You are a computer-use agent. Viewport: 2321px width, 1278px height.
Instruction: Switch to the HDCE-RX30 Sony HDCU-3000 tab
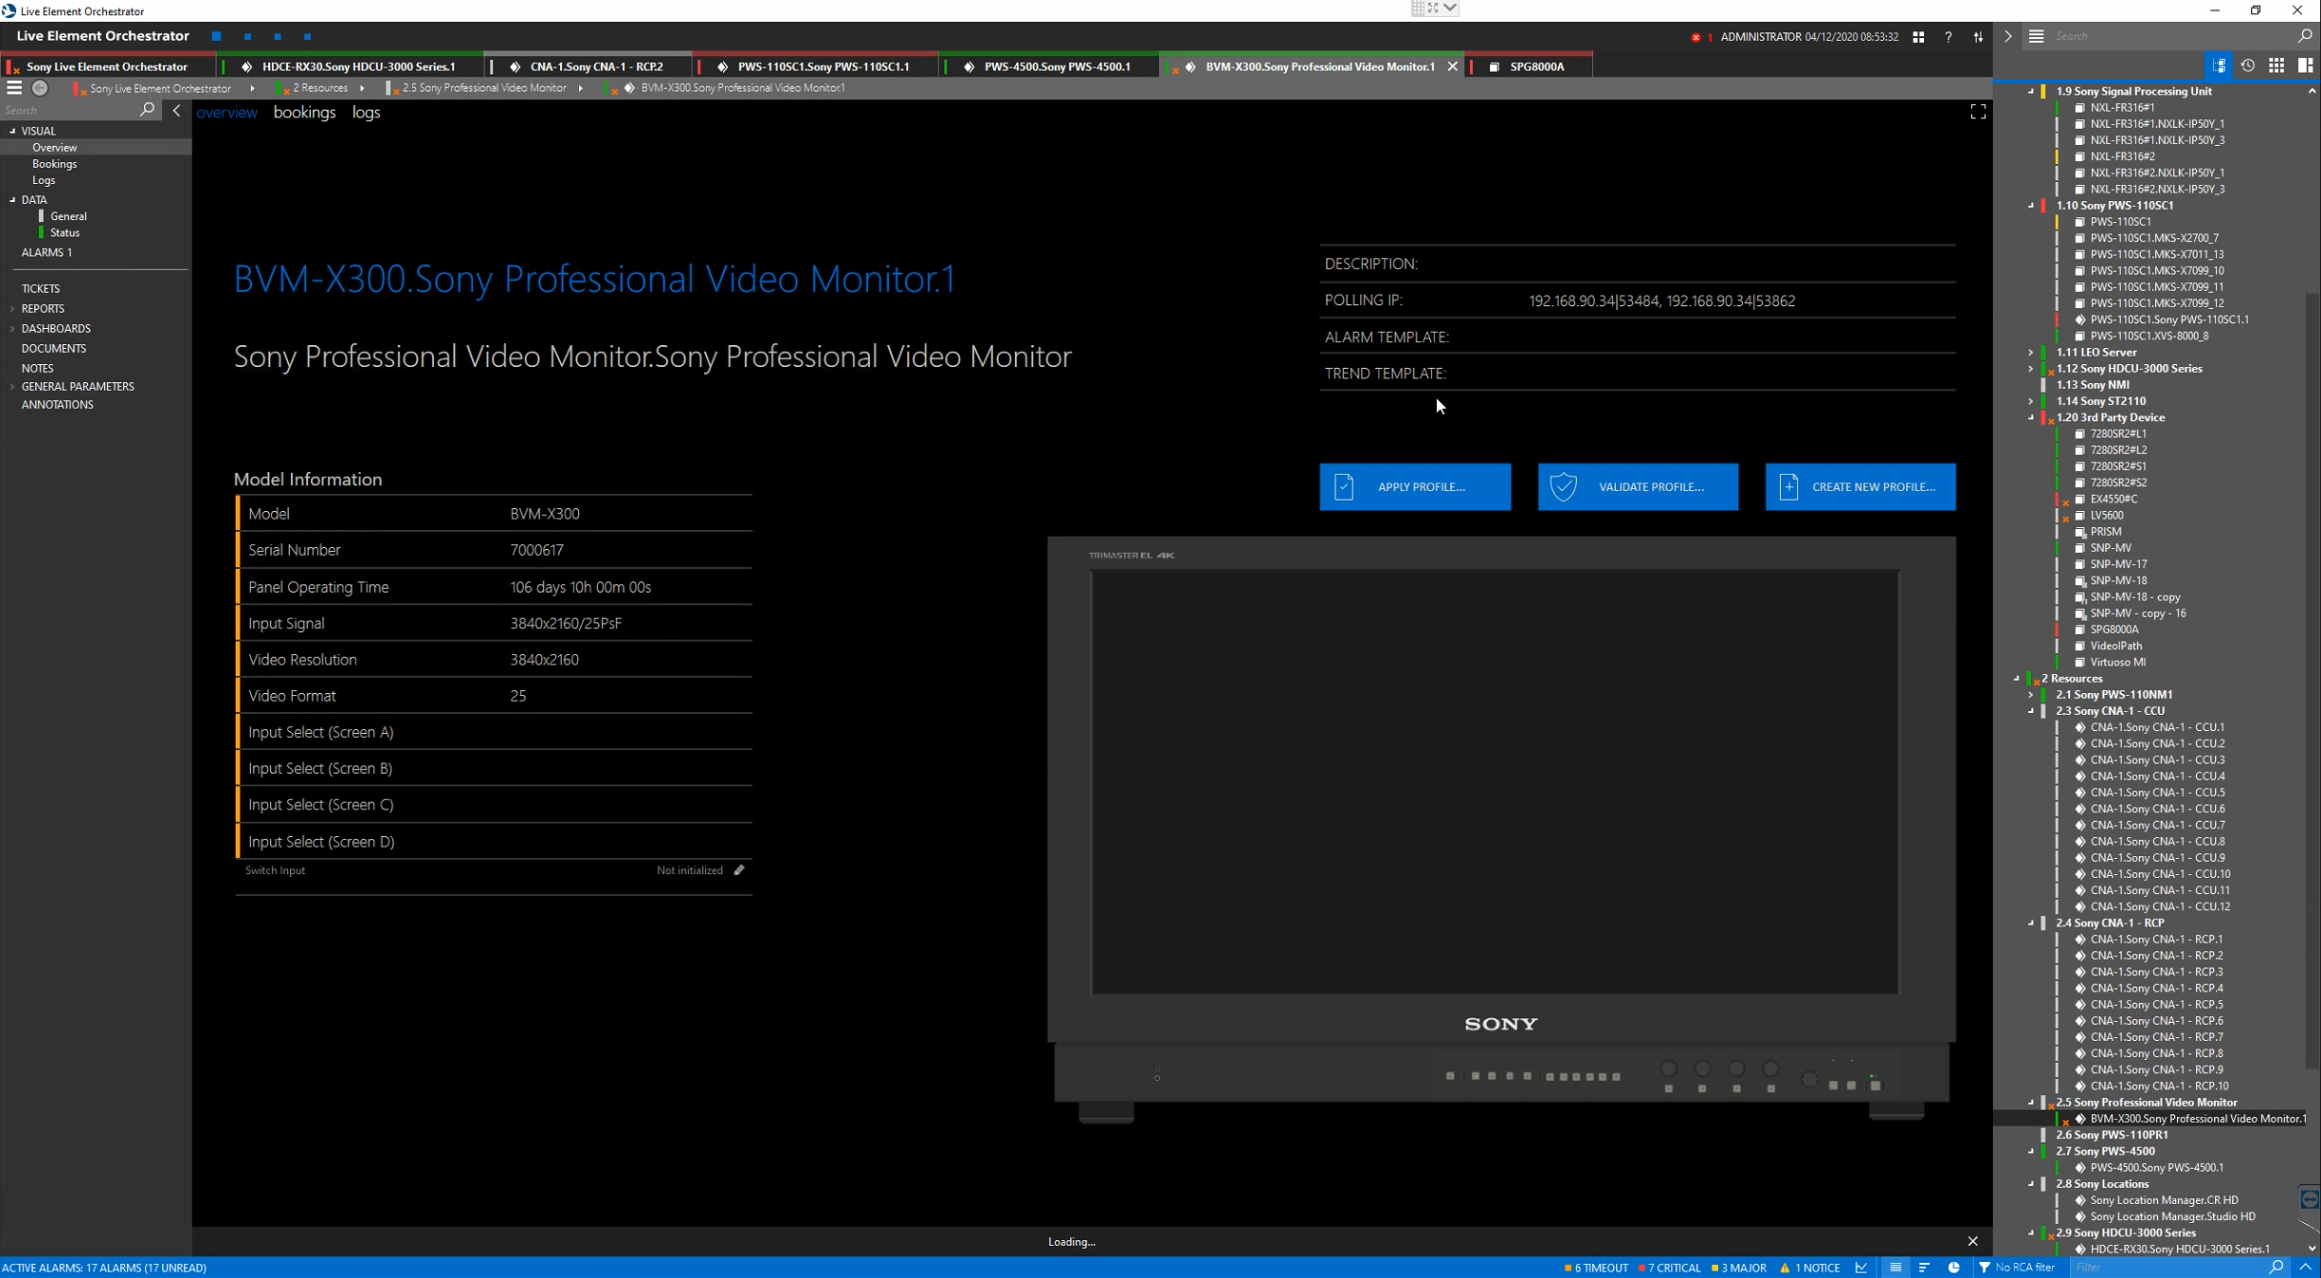click(352, 66)
